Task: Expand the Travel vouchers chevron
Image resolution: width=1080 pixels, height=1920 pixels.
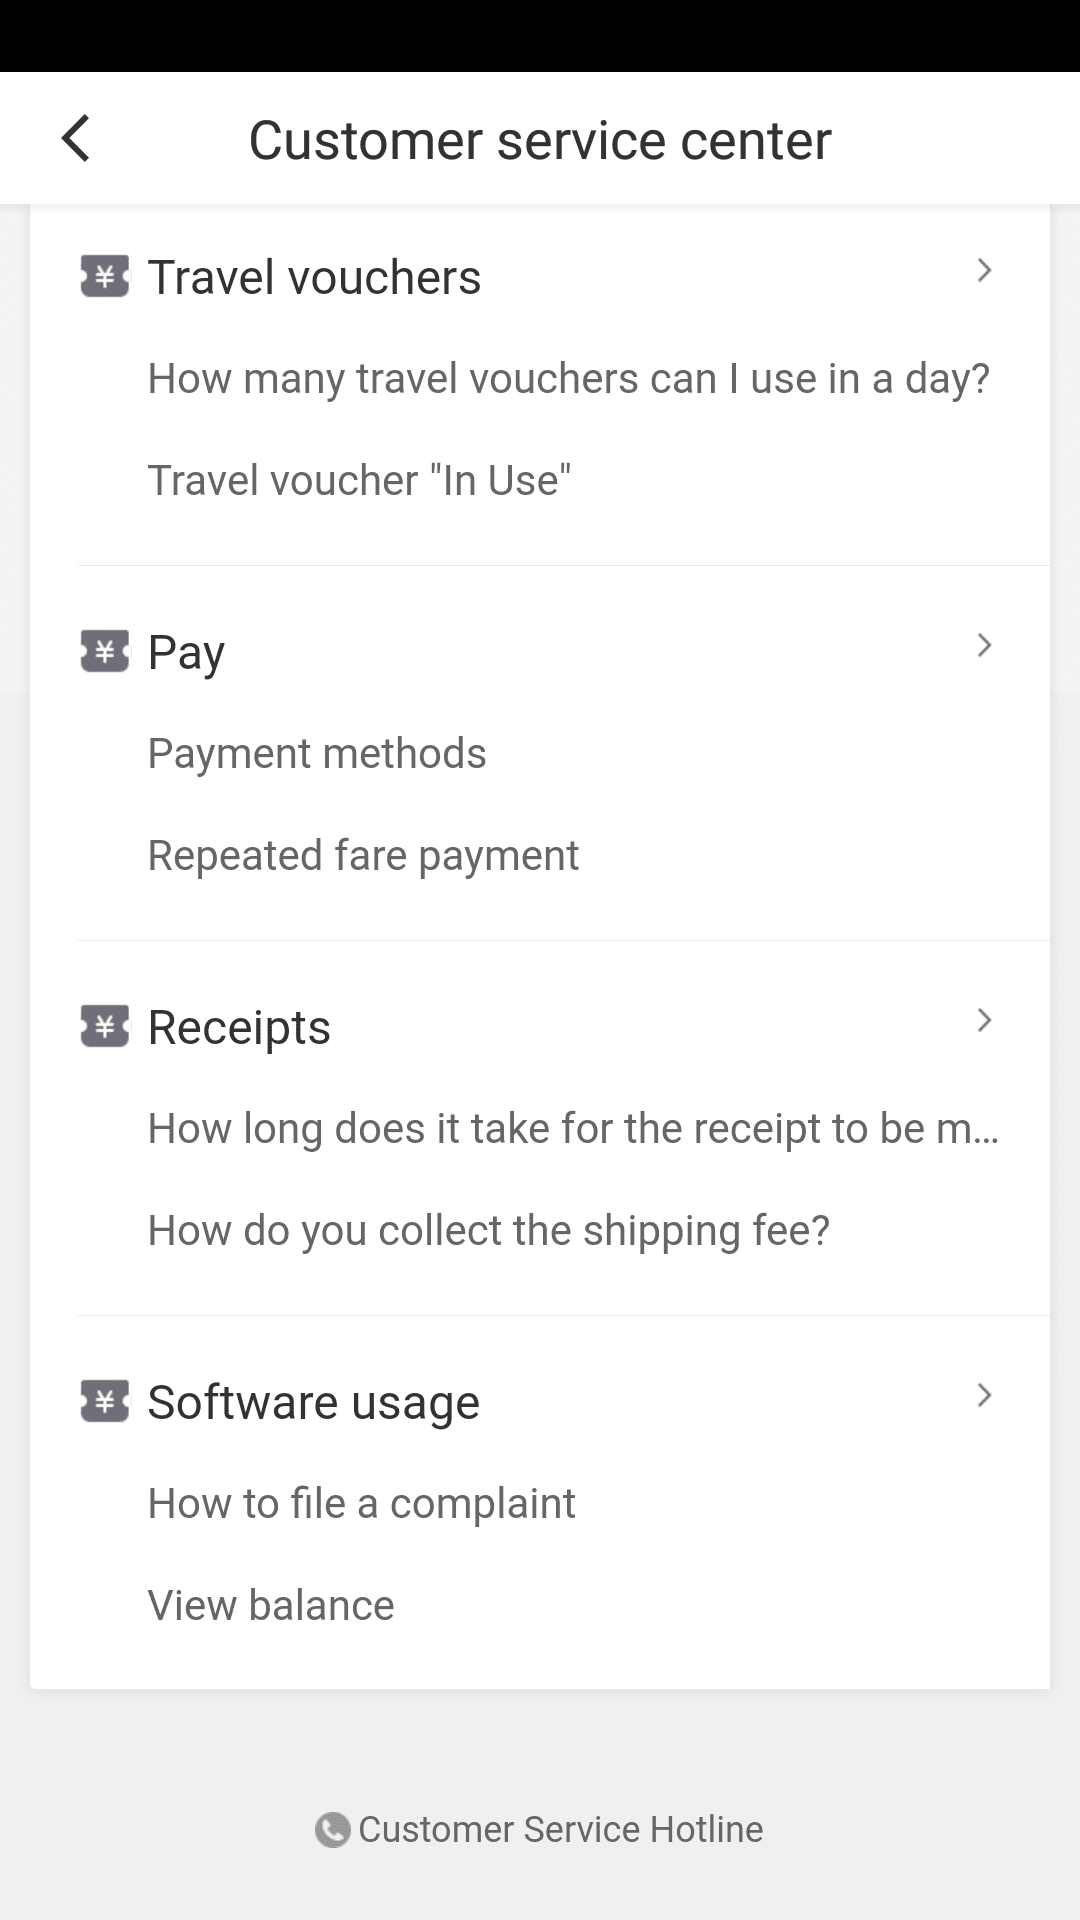Action: (x=984, y=270)
